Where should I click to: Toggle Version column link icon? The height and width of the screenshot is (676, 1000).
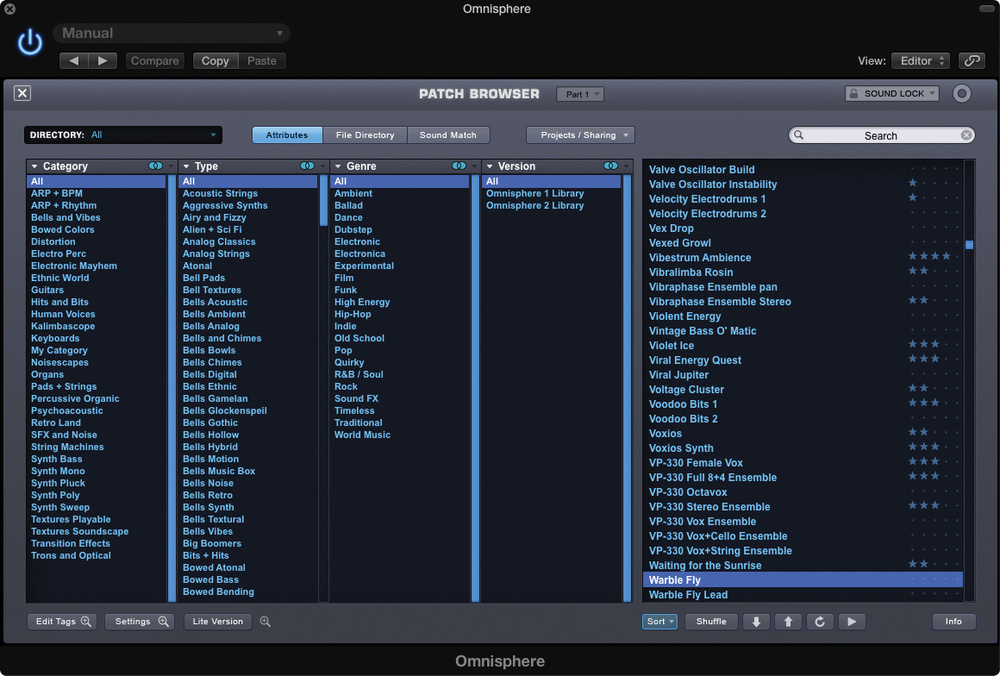click(610, 166)
